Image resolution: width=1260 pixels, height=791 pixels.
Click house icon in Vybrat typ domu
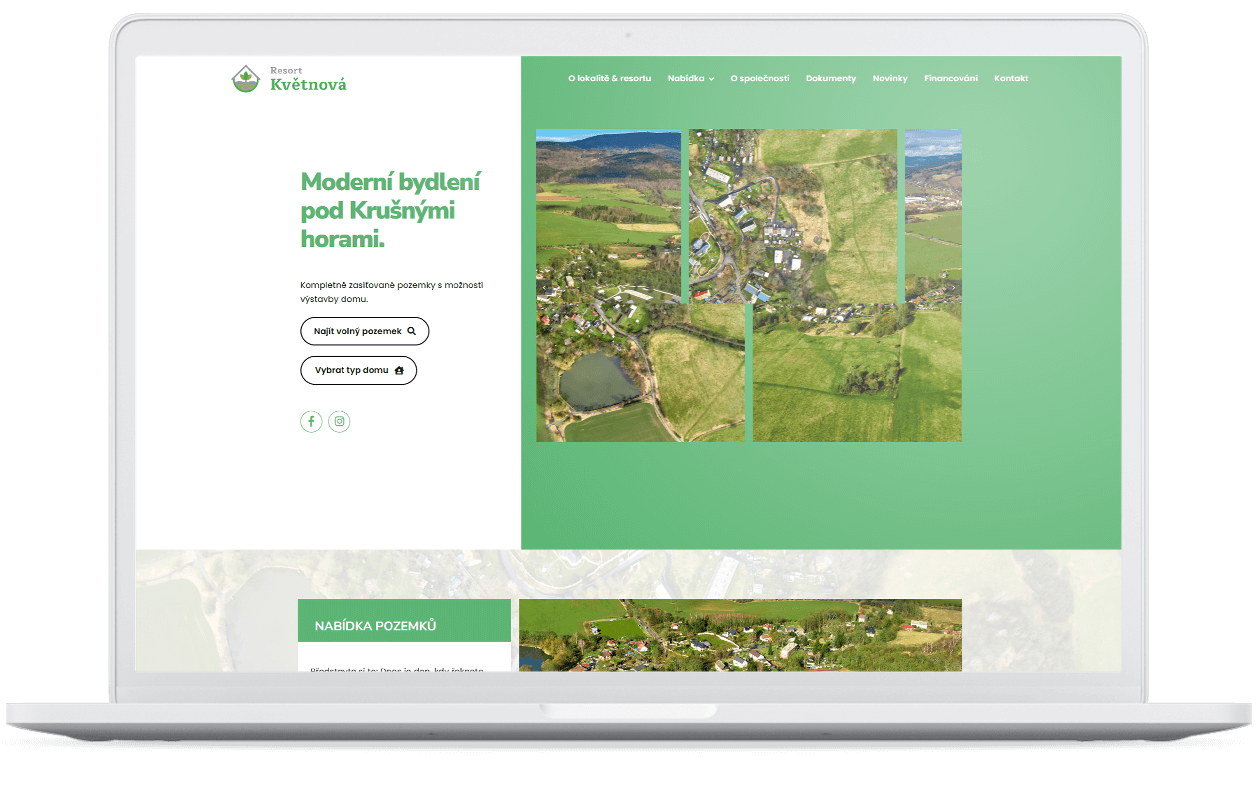[399, 370]
